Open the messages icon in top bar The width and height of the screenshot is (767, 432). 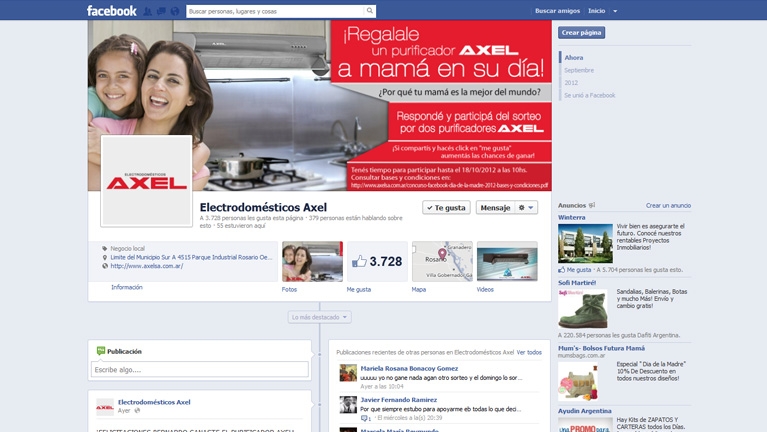pos(161,11)
